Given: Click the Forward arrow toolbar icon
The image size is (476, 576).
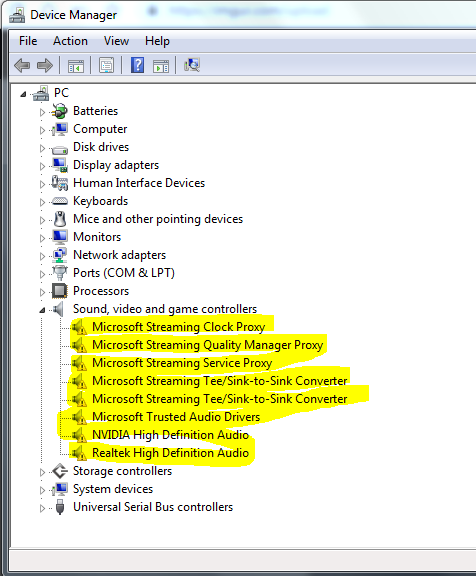Looking at the screenshot, I should pos(45,66).
